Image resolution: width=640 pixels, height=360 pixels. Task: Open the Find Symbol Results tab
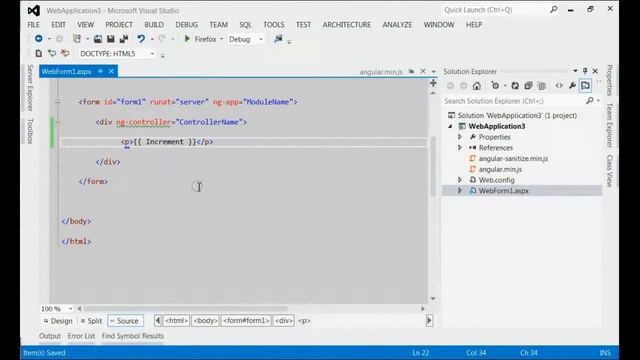tap(133, 336)
